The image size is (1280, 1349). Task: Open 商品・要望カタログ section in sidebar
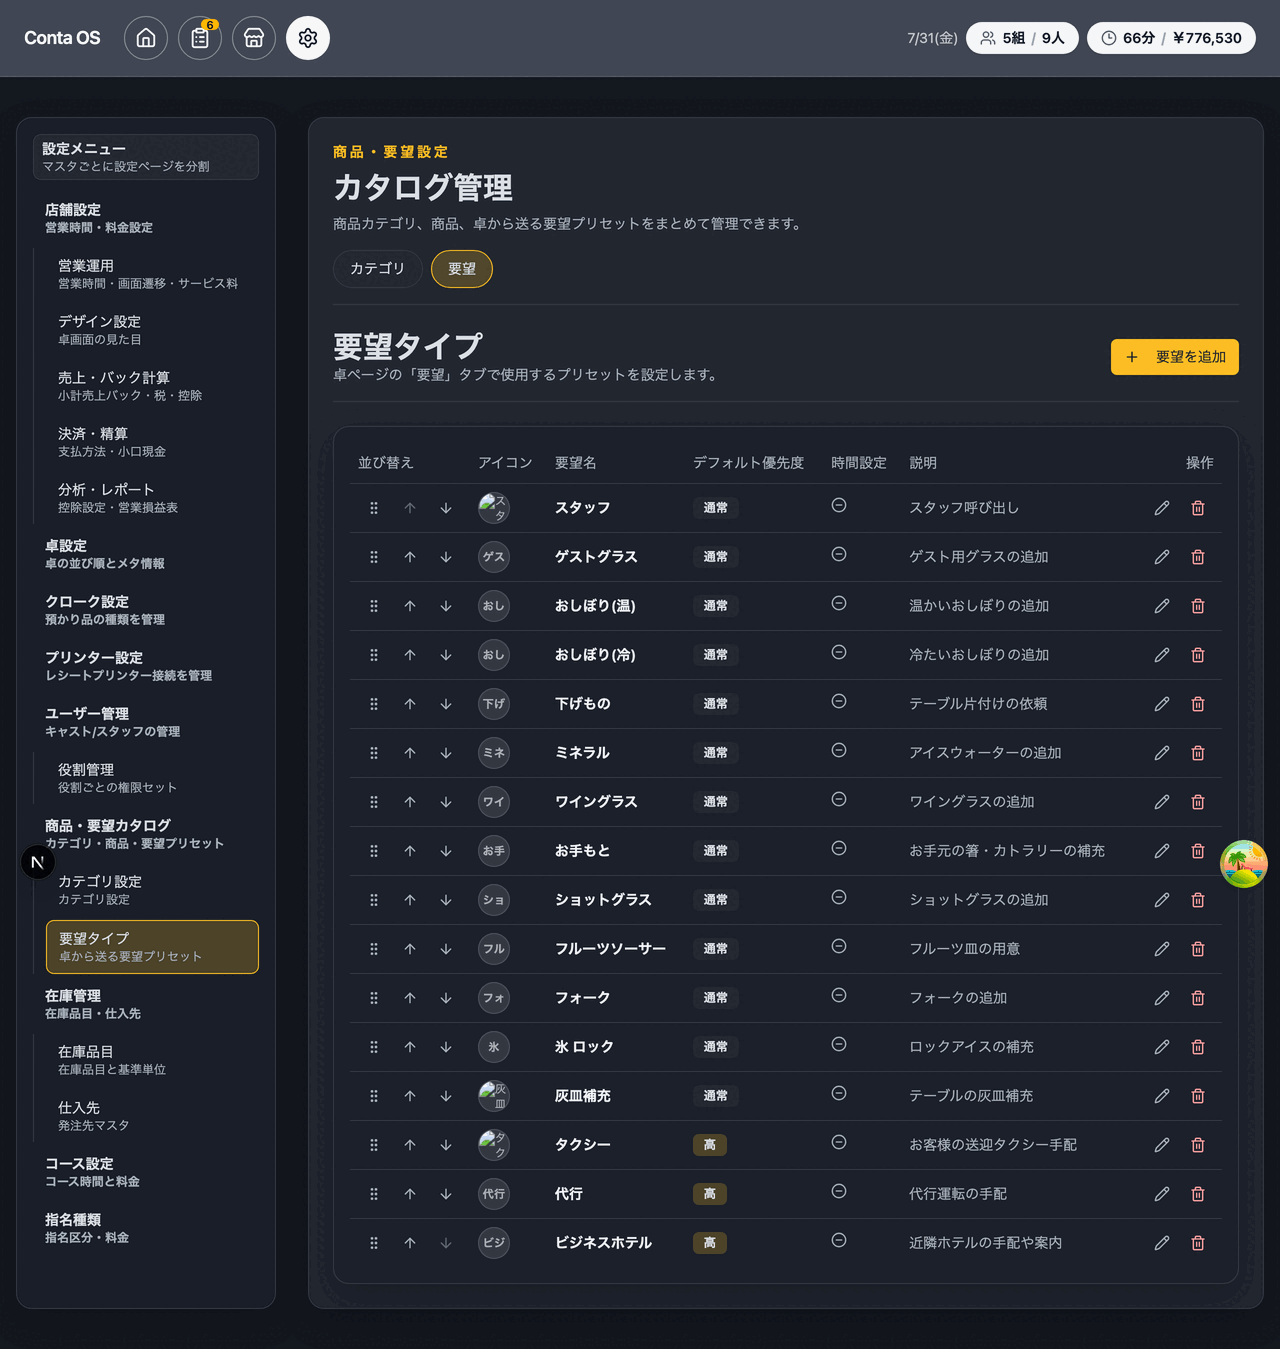coord(146,834)
